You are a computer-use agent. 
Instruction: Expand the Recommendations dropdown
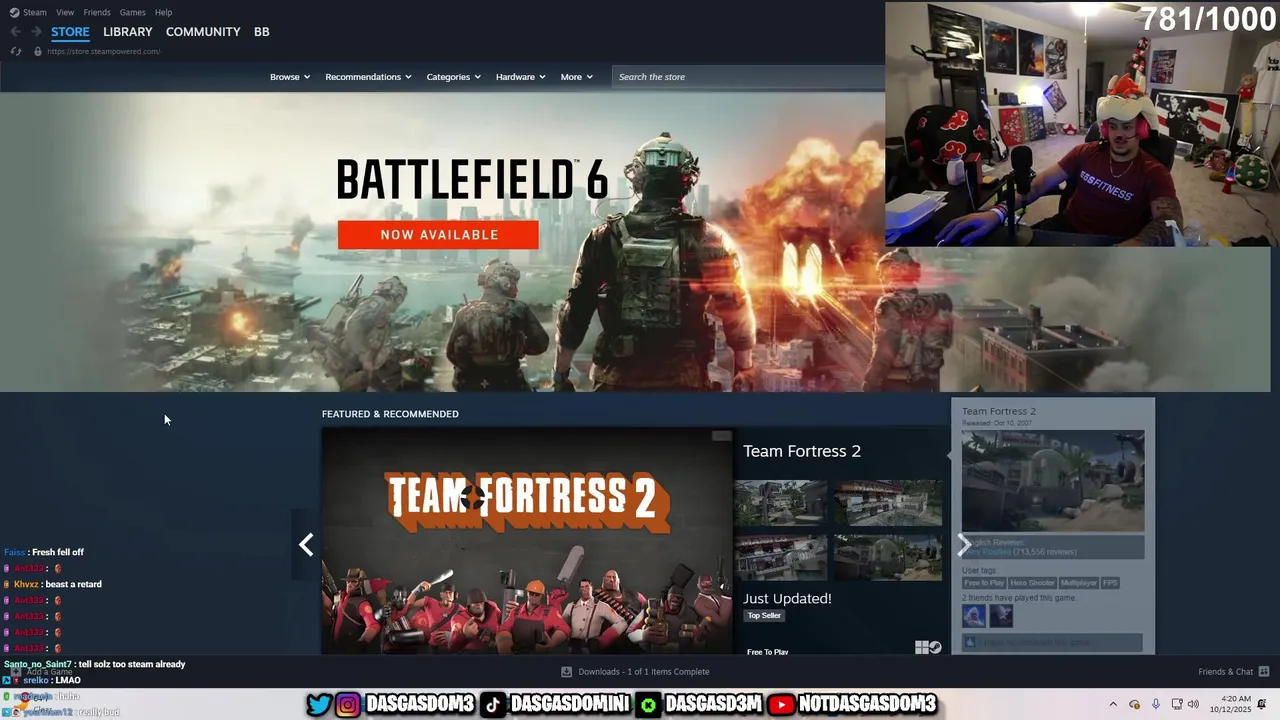point(368,77)
